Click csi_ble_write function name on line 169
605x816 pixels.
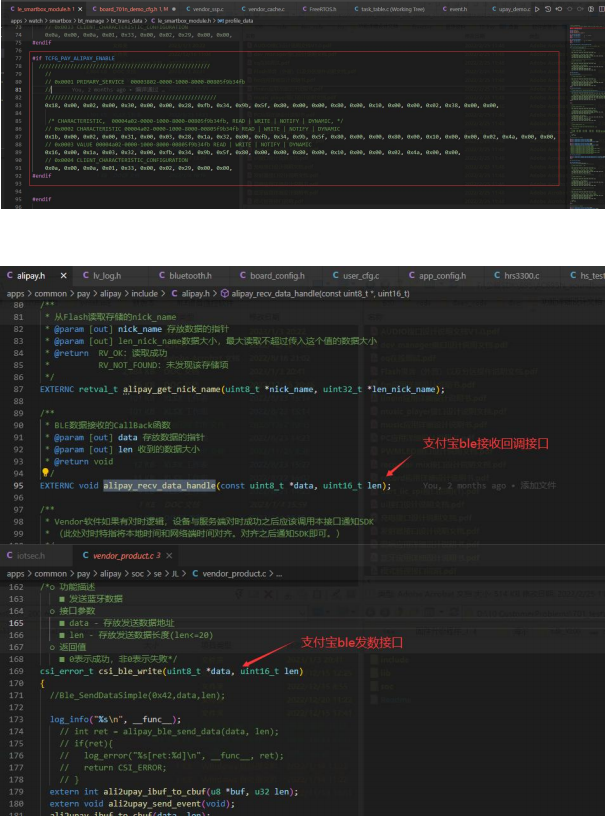pos(130,671)
